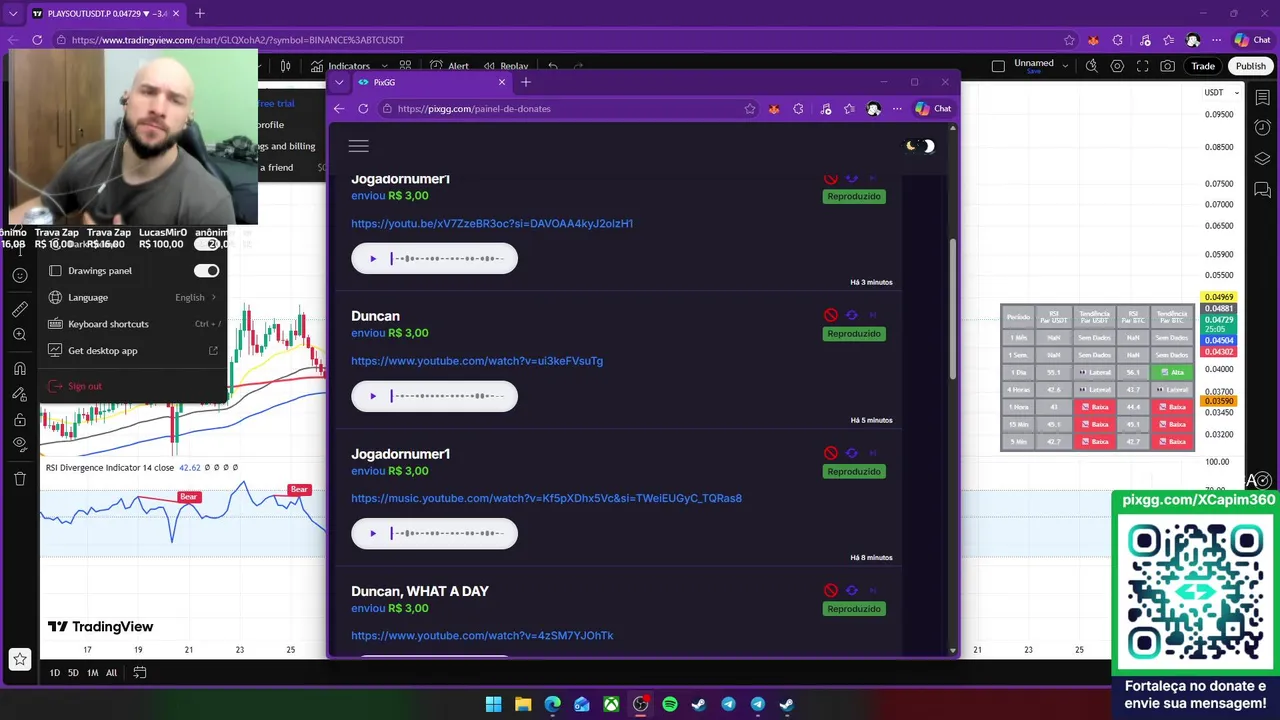The height and width of the screenshot is (720, 1280).
Task: Select the 1M time range
Action: (x=92, y=673)
